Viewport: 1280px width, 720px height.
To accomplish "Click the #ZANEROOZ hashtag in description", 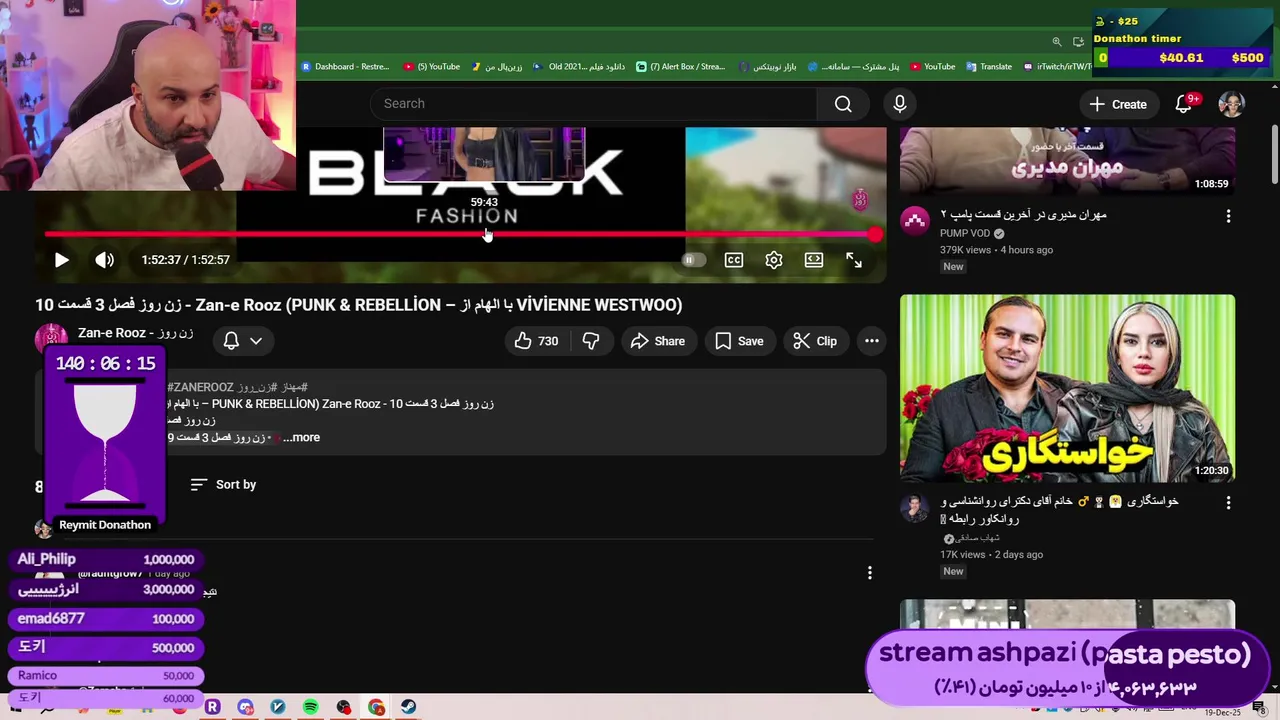I will pos(200,387).
